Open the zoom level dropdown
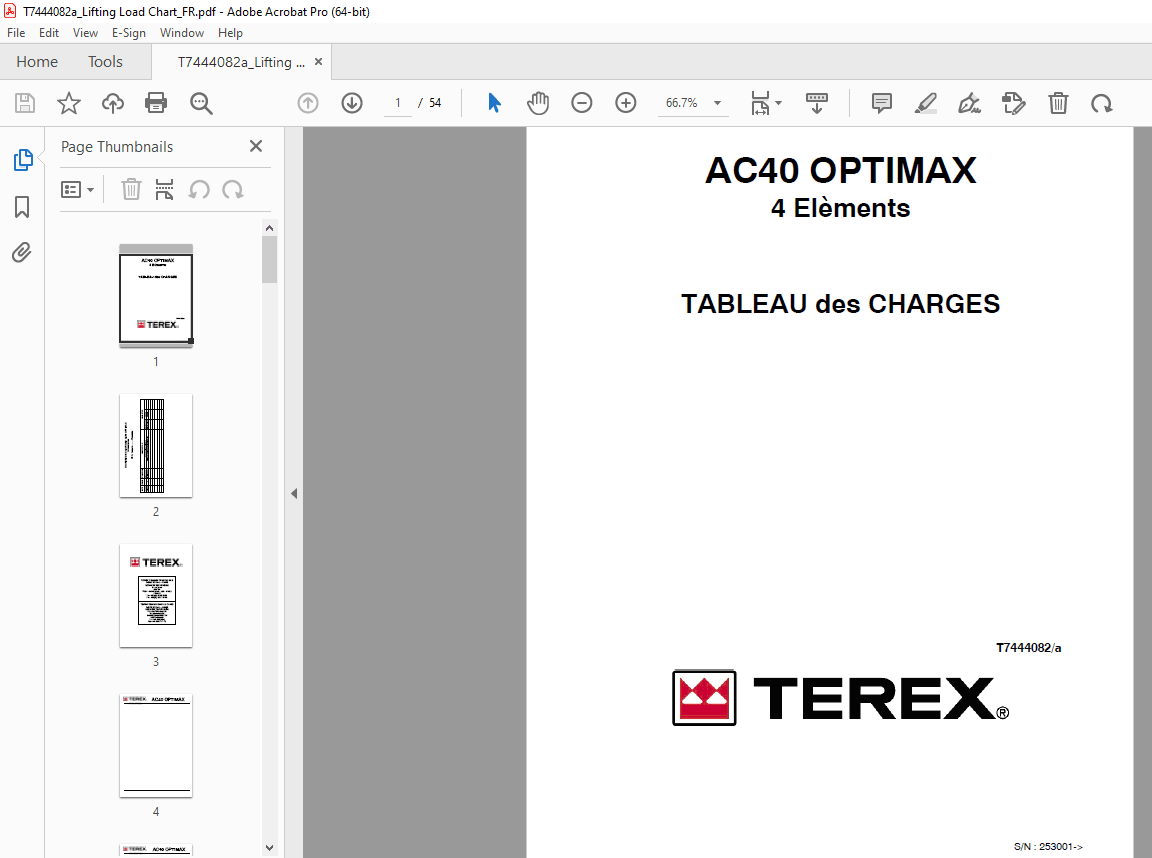1152x858 pixels. (x=716, y=103)
